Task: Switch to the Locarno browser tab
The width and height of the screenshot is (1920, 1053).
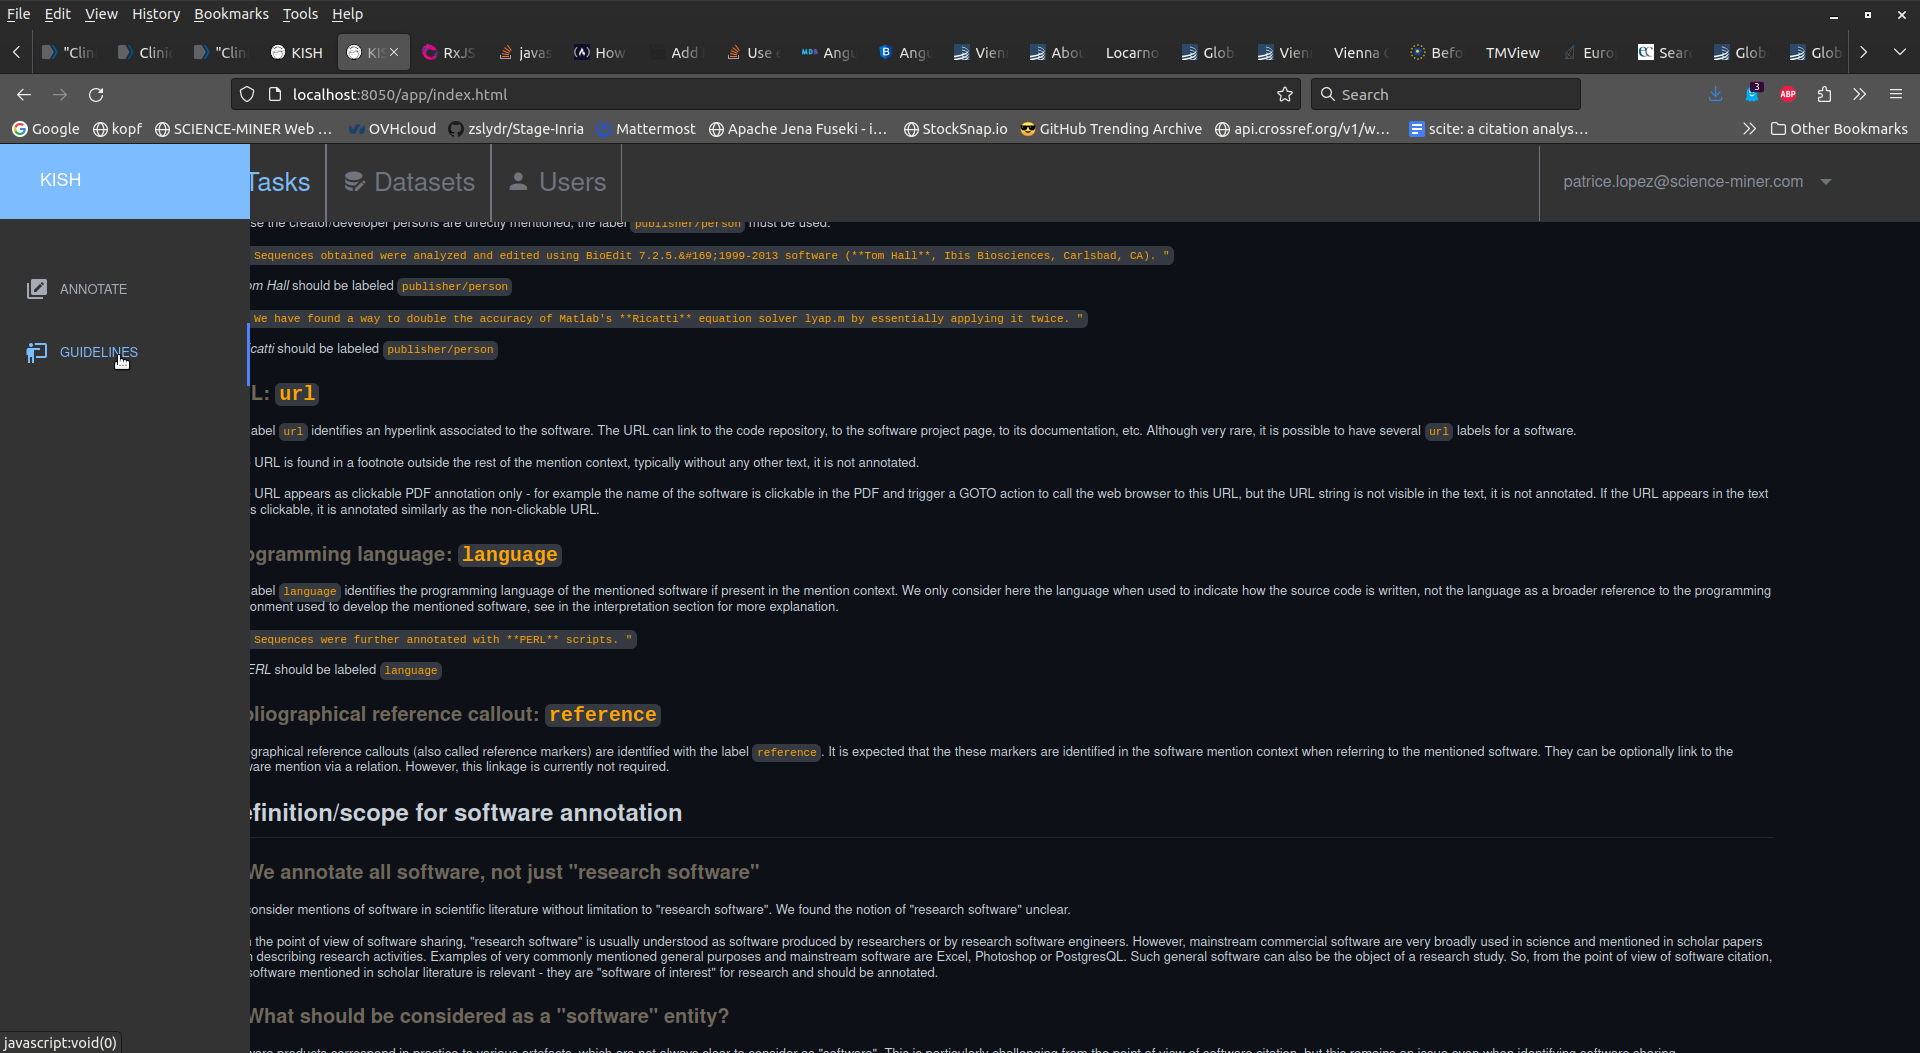Action: [x=1131, y=52]
